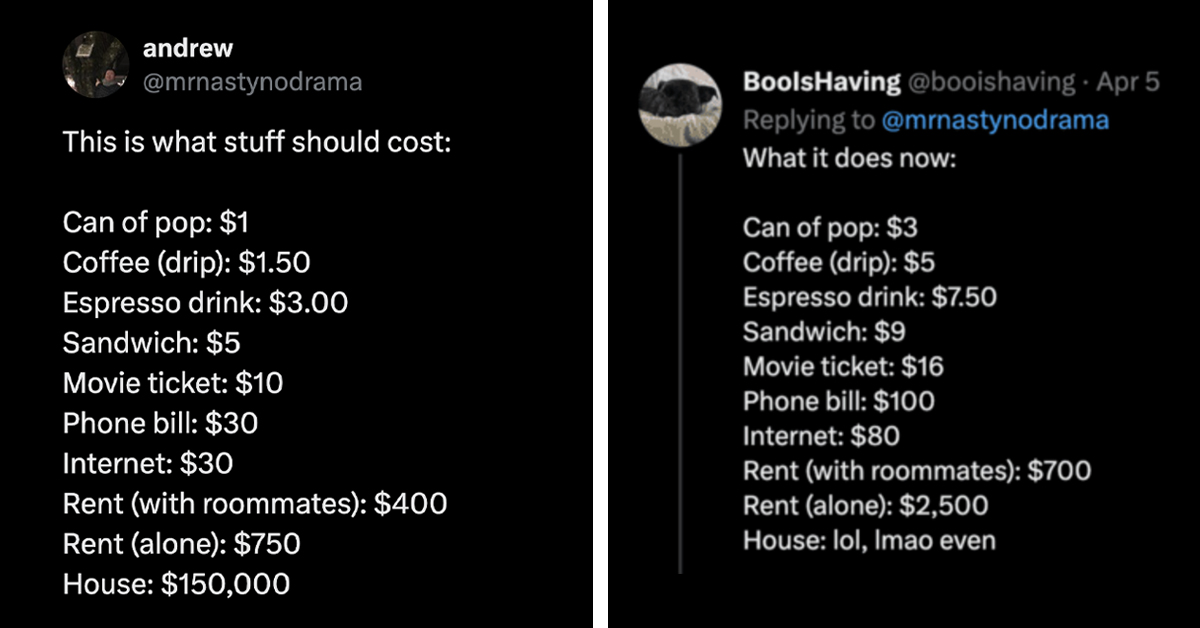This screenshot has width=1200, height=628.
Task: Click the "Espresso drink: $3.00" line
Action: (205, 302)
